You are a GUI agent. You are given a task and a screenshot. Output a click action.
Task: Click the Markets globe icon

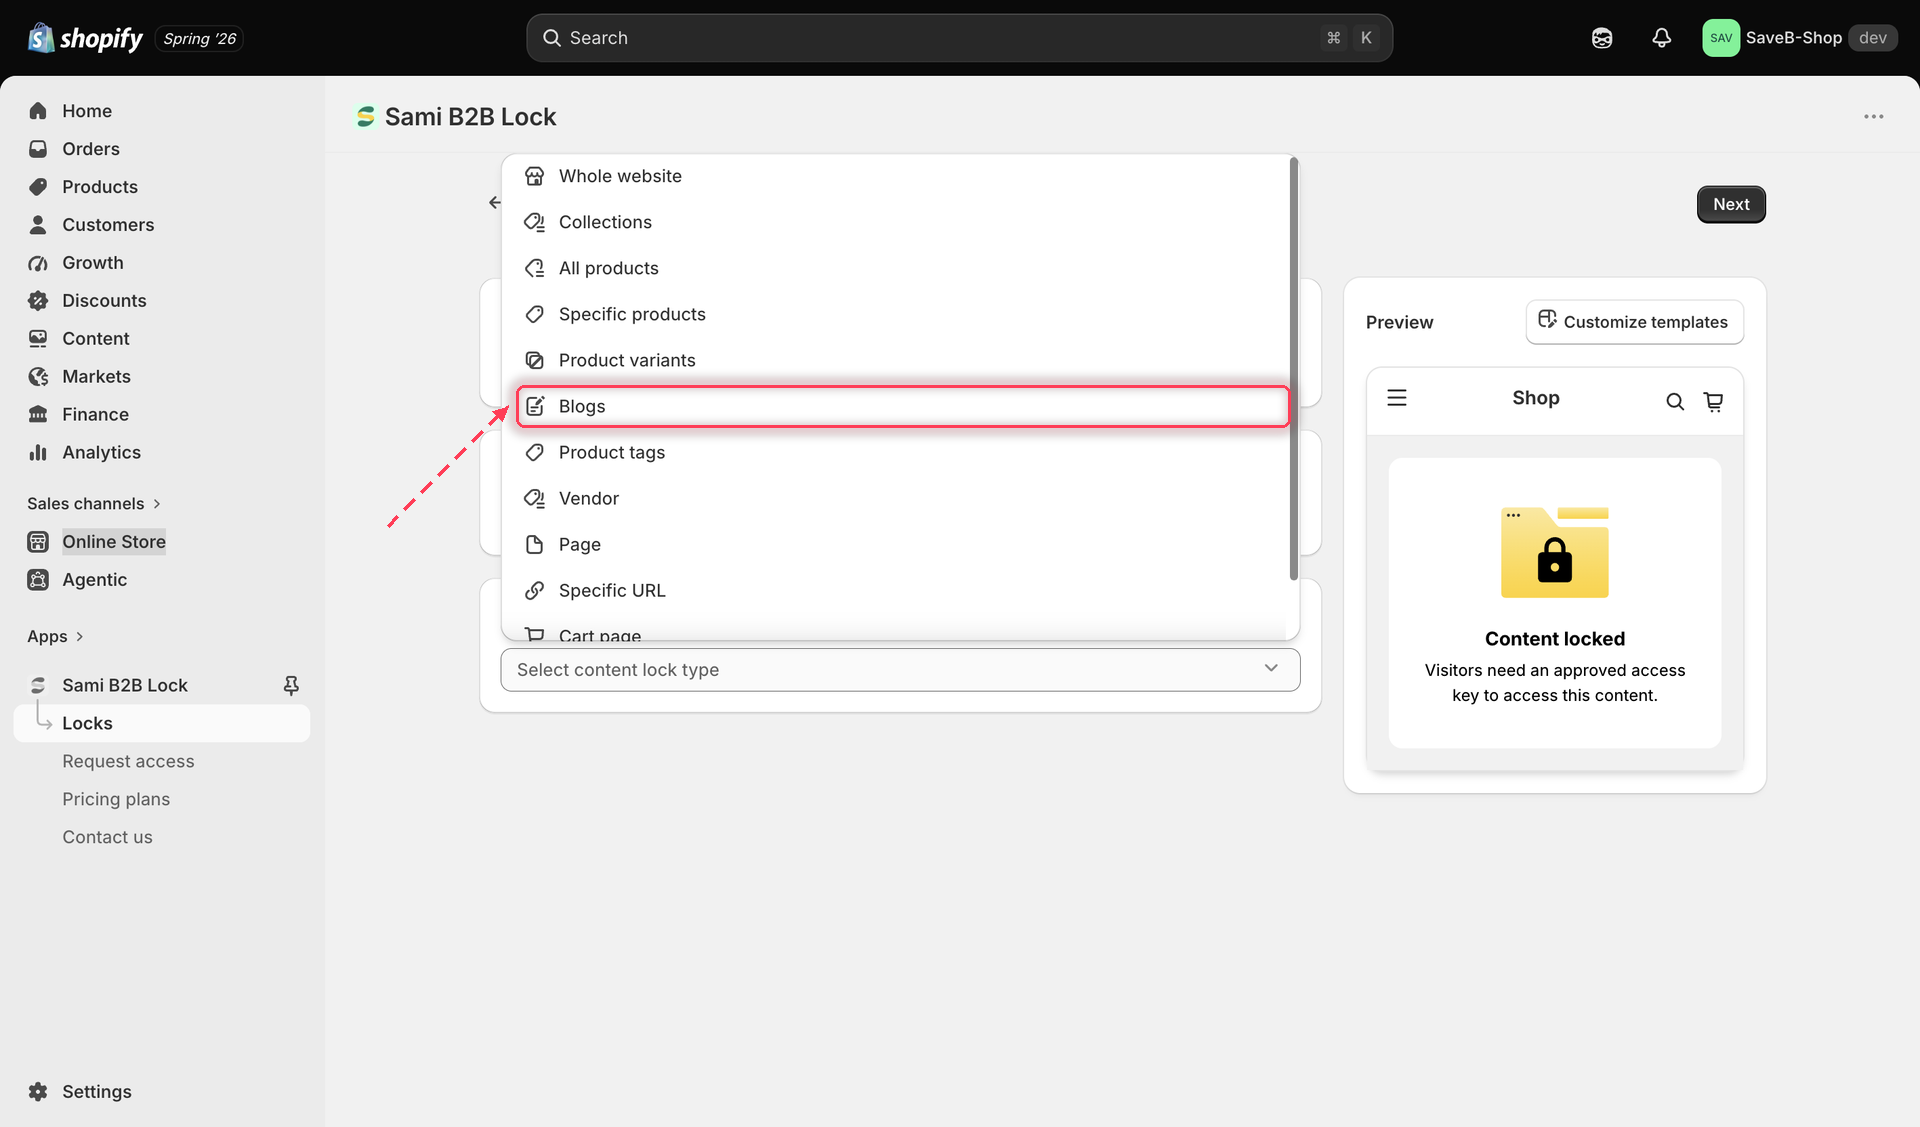point(38,377)
